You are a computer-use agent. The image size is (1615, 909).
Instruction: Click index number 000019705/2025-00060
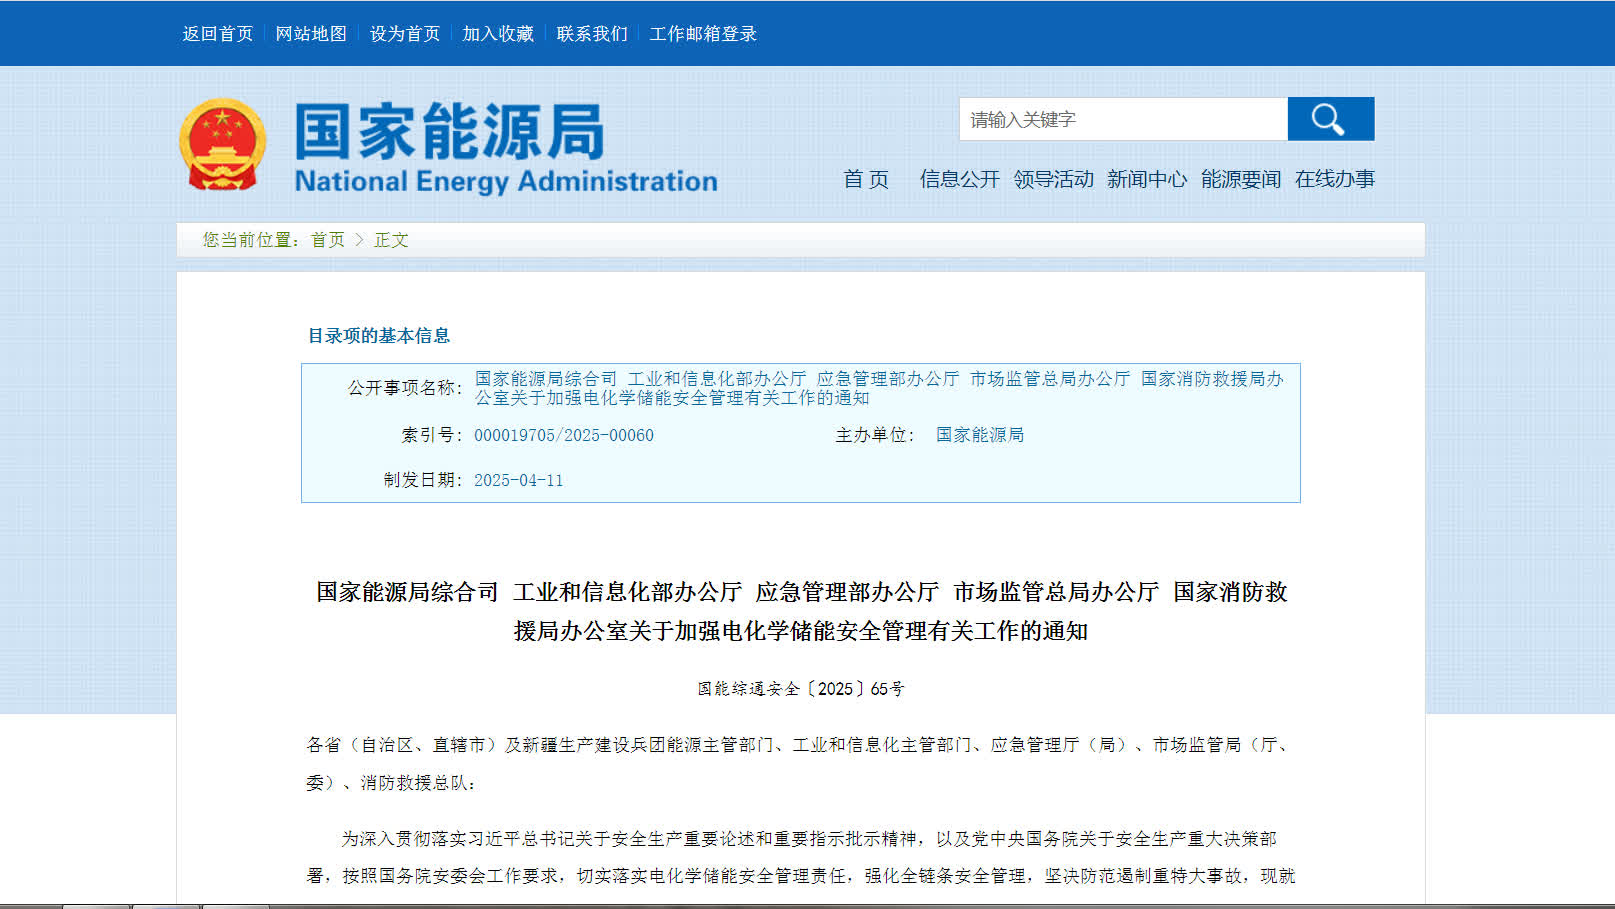point(564,435)
